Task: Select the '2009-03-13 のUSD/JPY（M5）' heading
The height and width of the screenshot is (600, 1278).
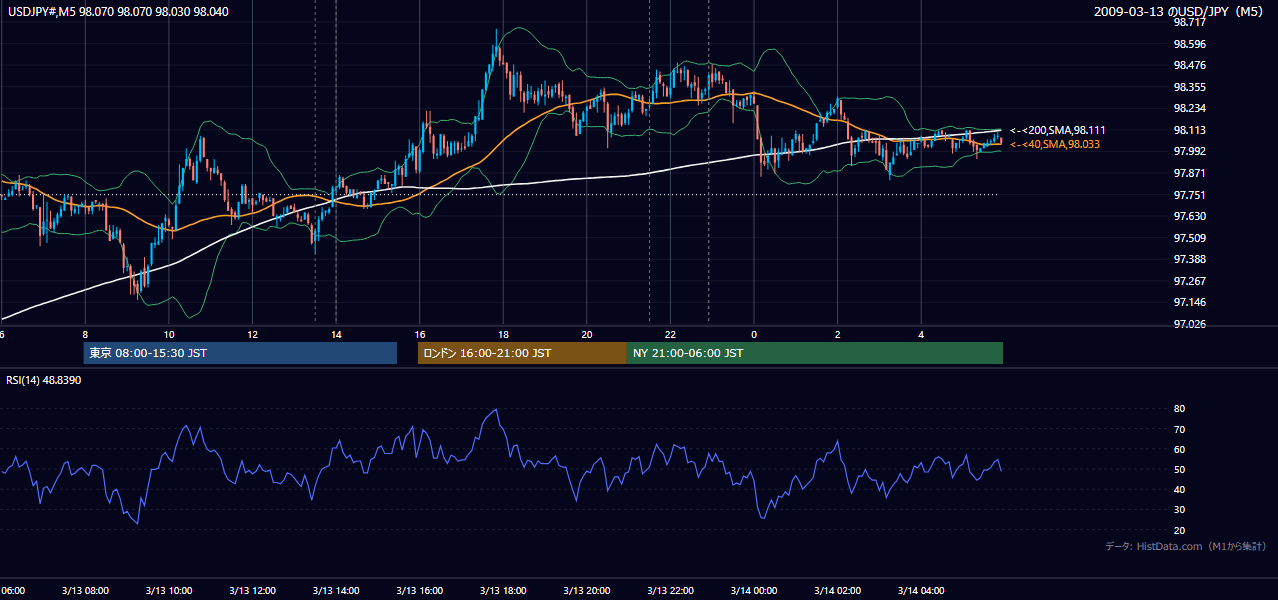Action: click(1180, 12)
